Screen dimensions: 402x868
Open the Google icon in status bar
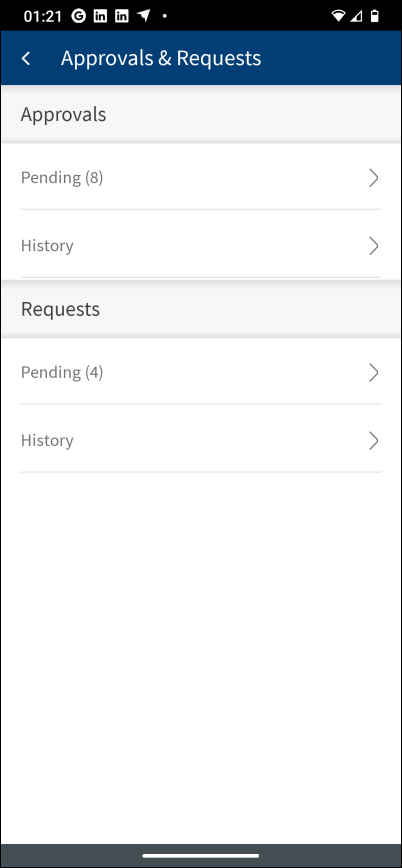pos(79,16)
